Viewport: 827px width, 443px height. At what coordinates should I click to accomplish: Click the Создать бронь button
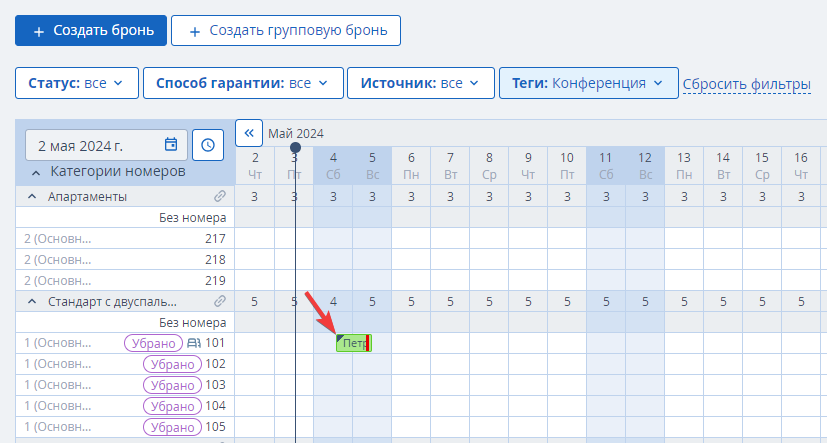coord(91,31)
